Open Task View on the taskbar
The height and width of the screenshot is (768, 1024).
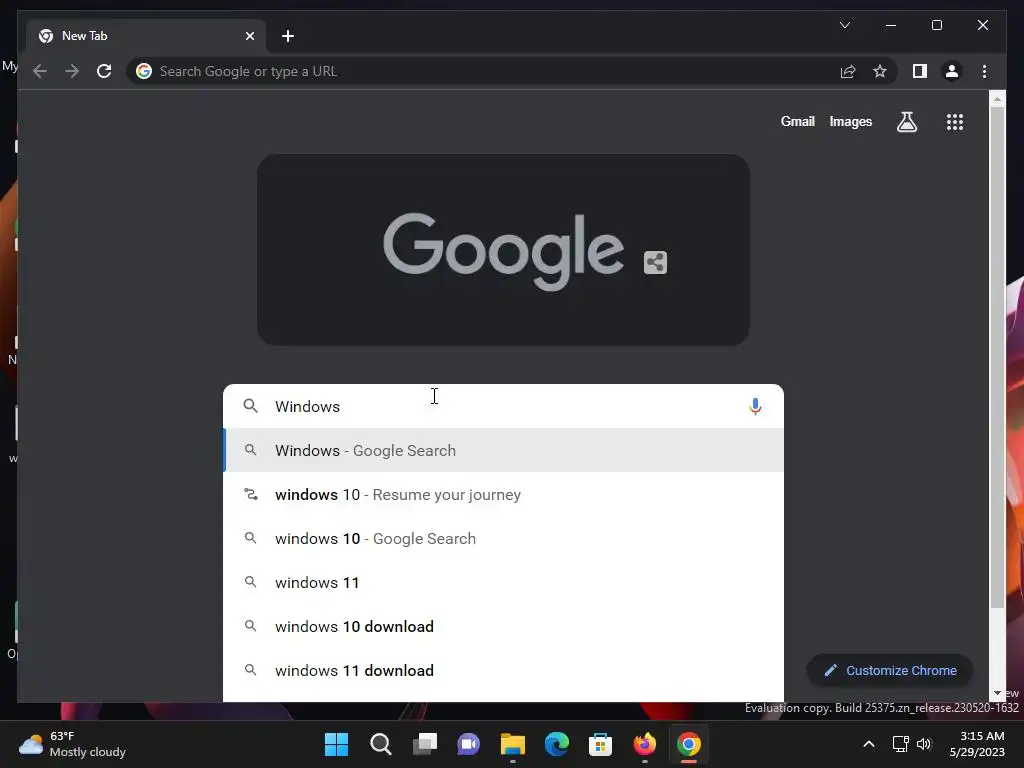point(424,744)
